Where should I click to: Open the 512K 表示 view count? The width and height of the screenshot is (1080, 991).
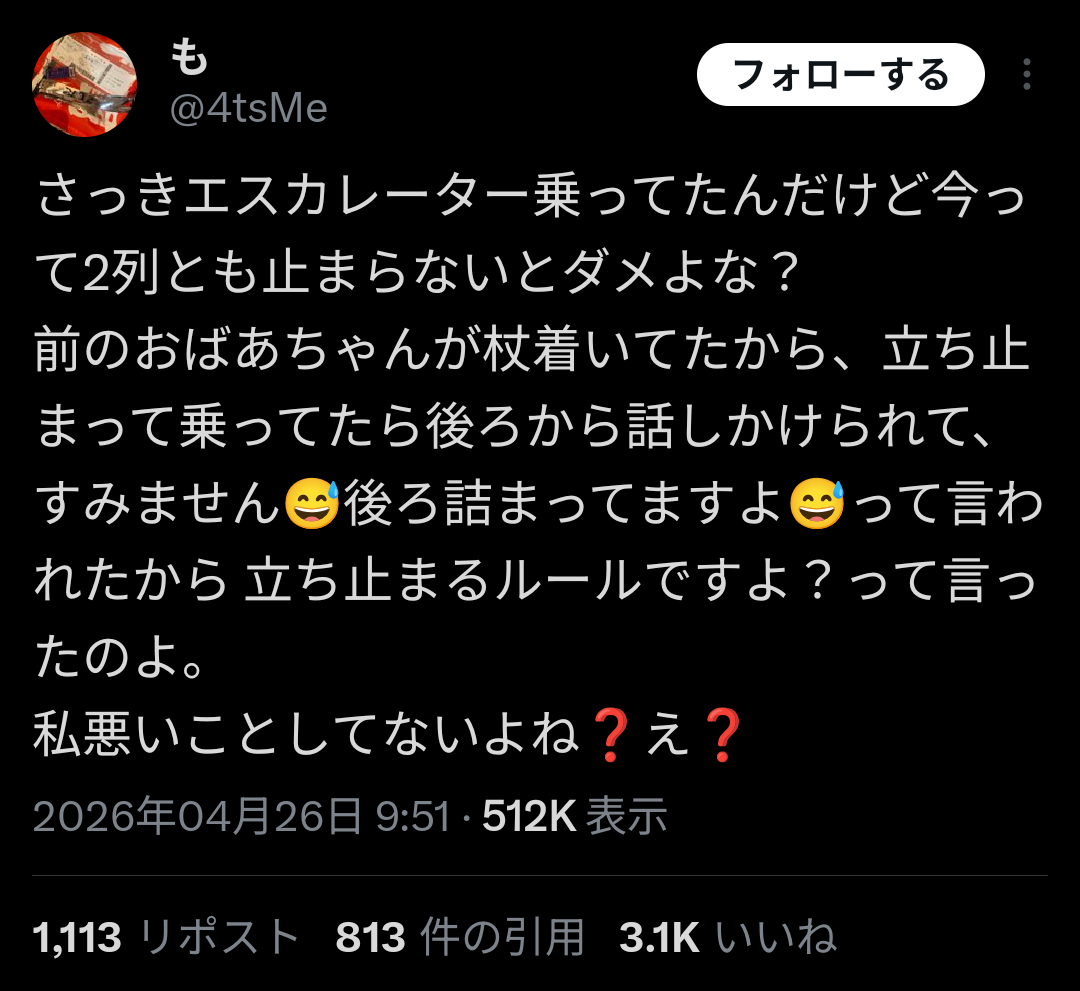tap(574, 816)
